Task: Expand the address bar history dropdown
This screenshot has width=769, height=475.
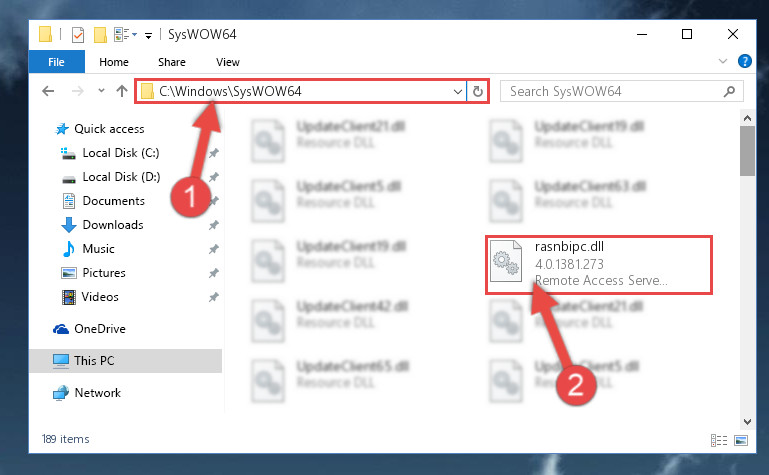Action: 458,92
